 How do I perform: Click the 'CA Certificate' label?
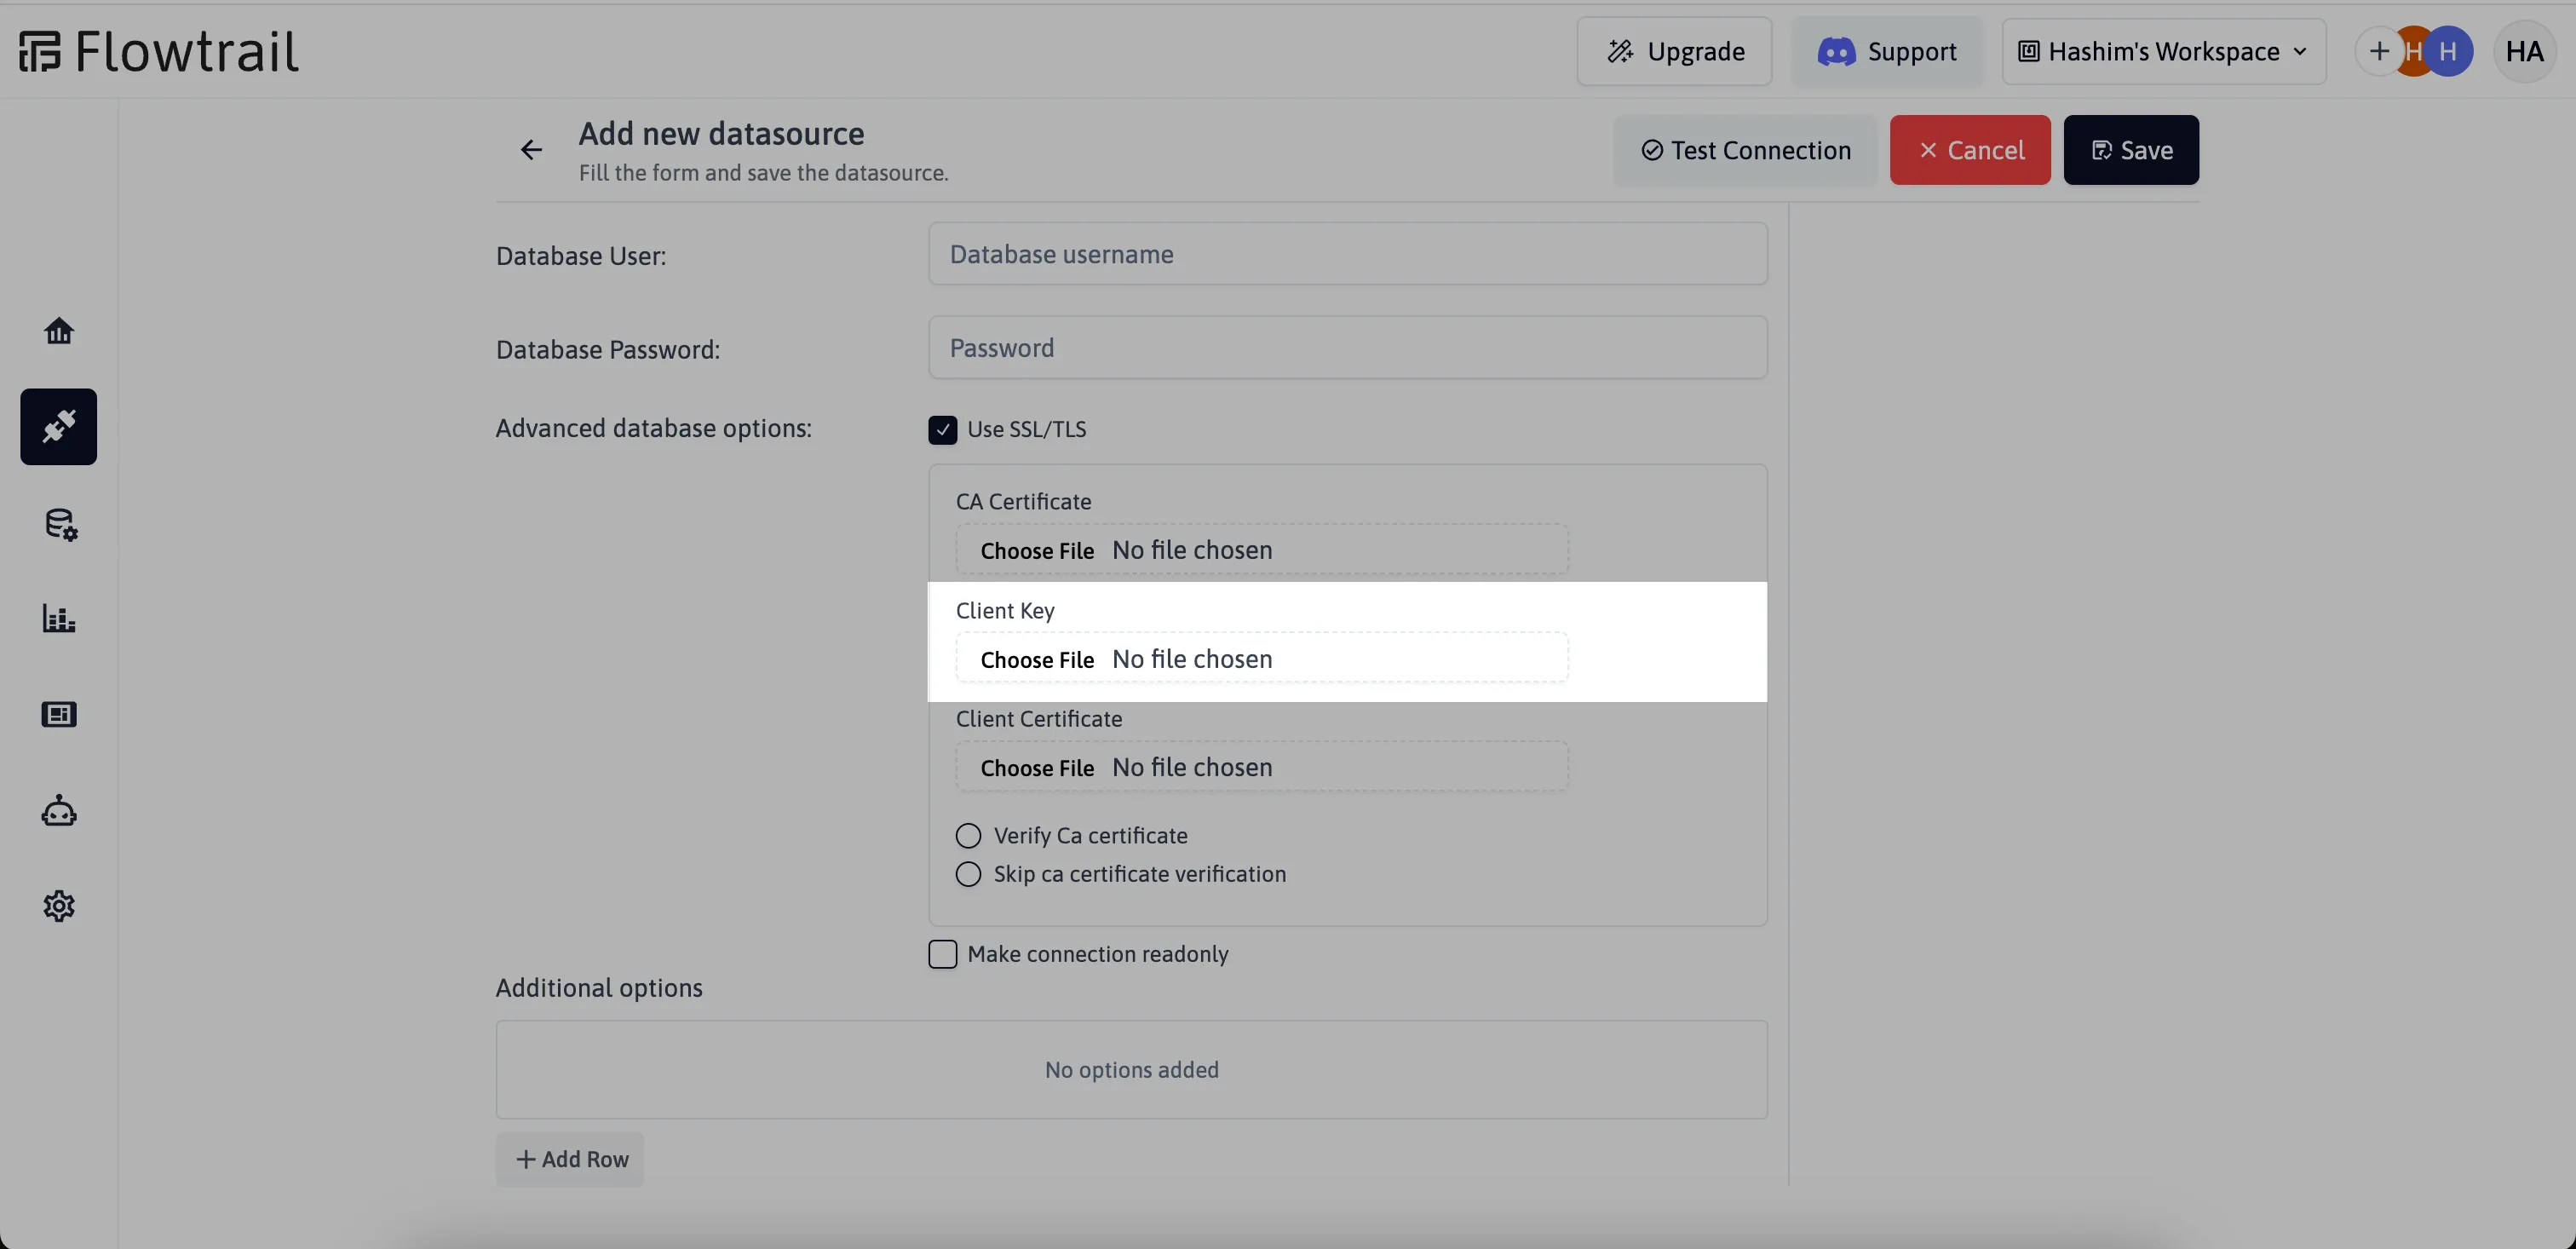[1023, 502]
